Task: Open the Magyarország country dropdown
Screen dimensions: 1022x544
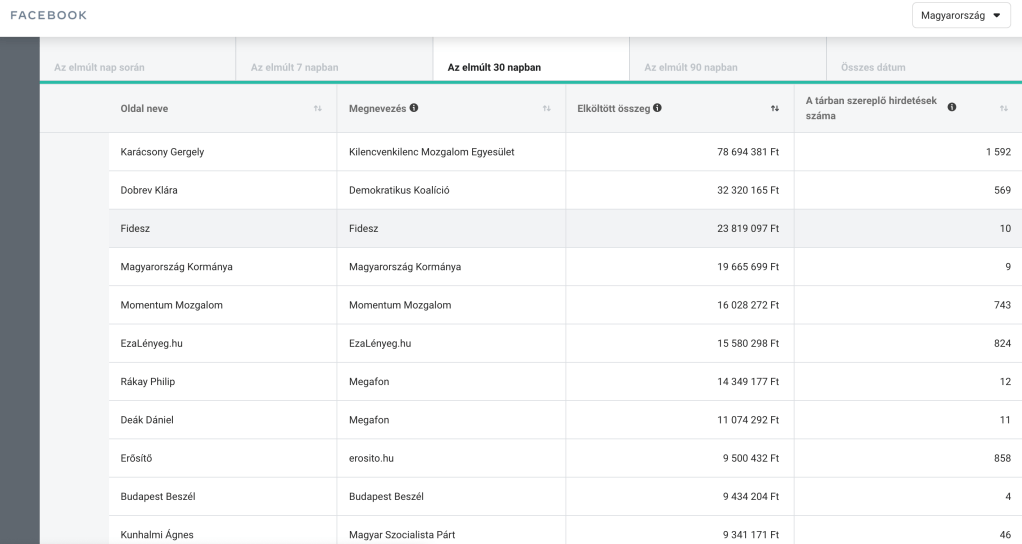Action: tap(960, 16)
